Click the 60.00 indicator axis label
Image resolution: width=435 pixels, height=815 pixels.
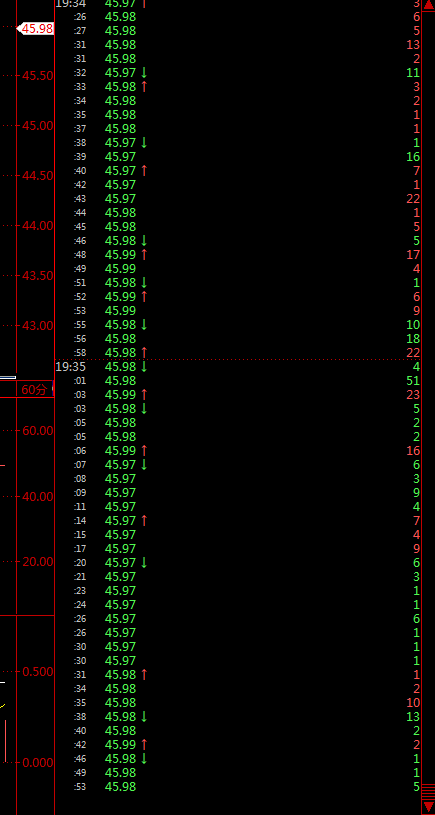(x=37, y=431)
